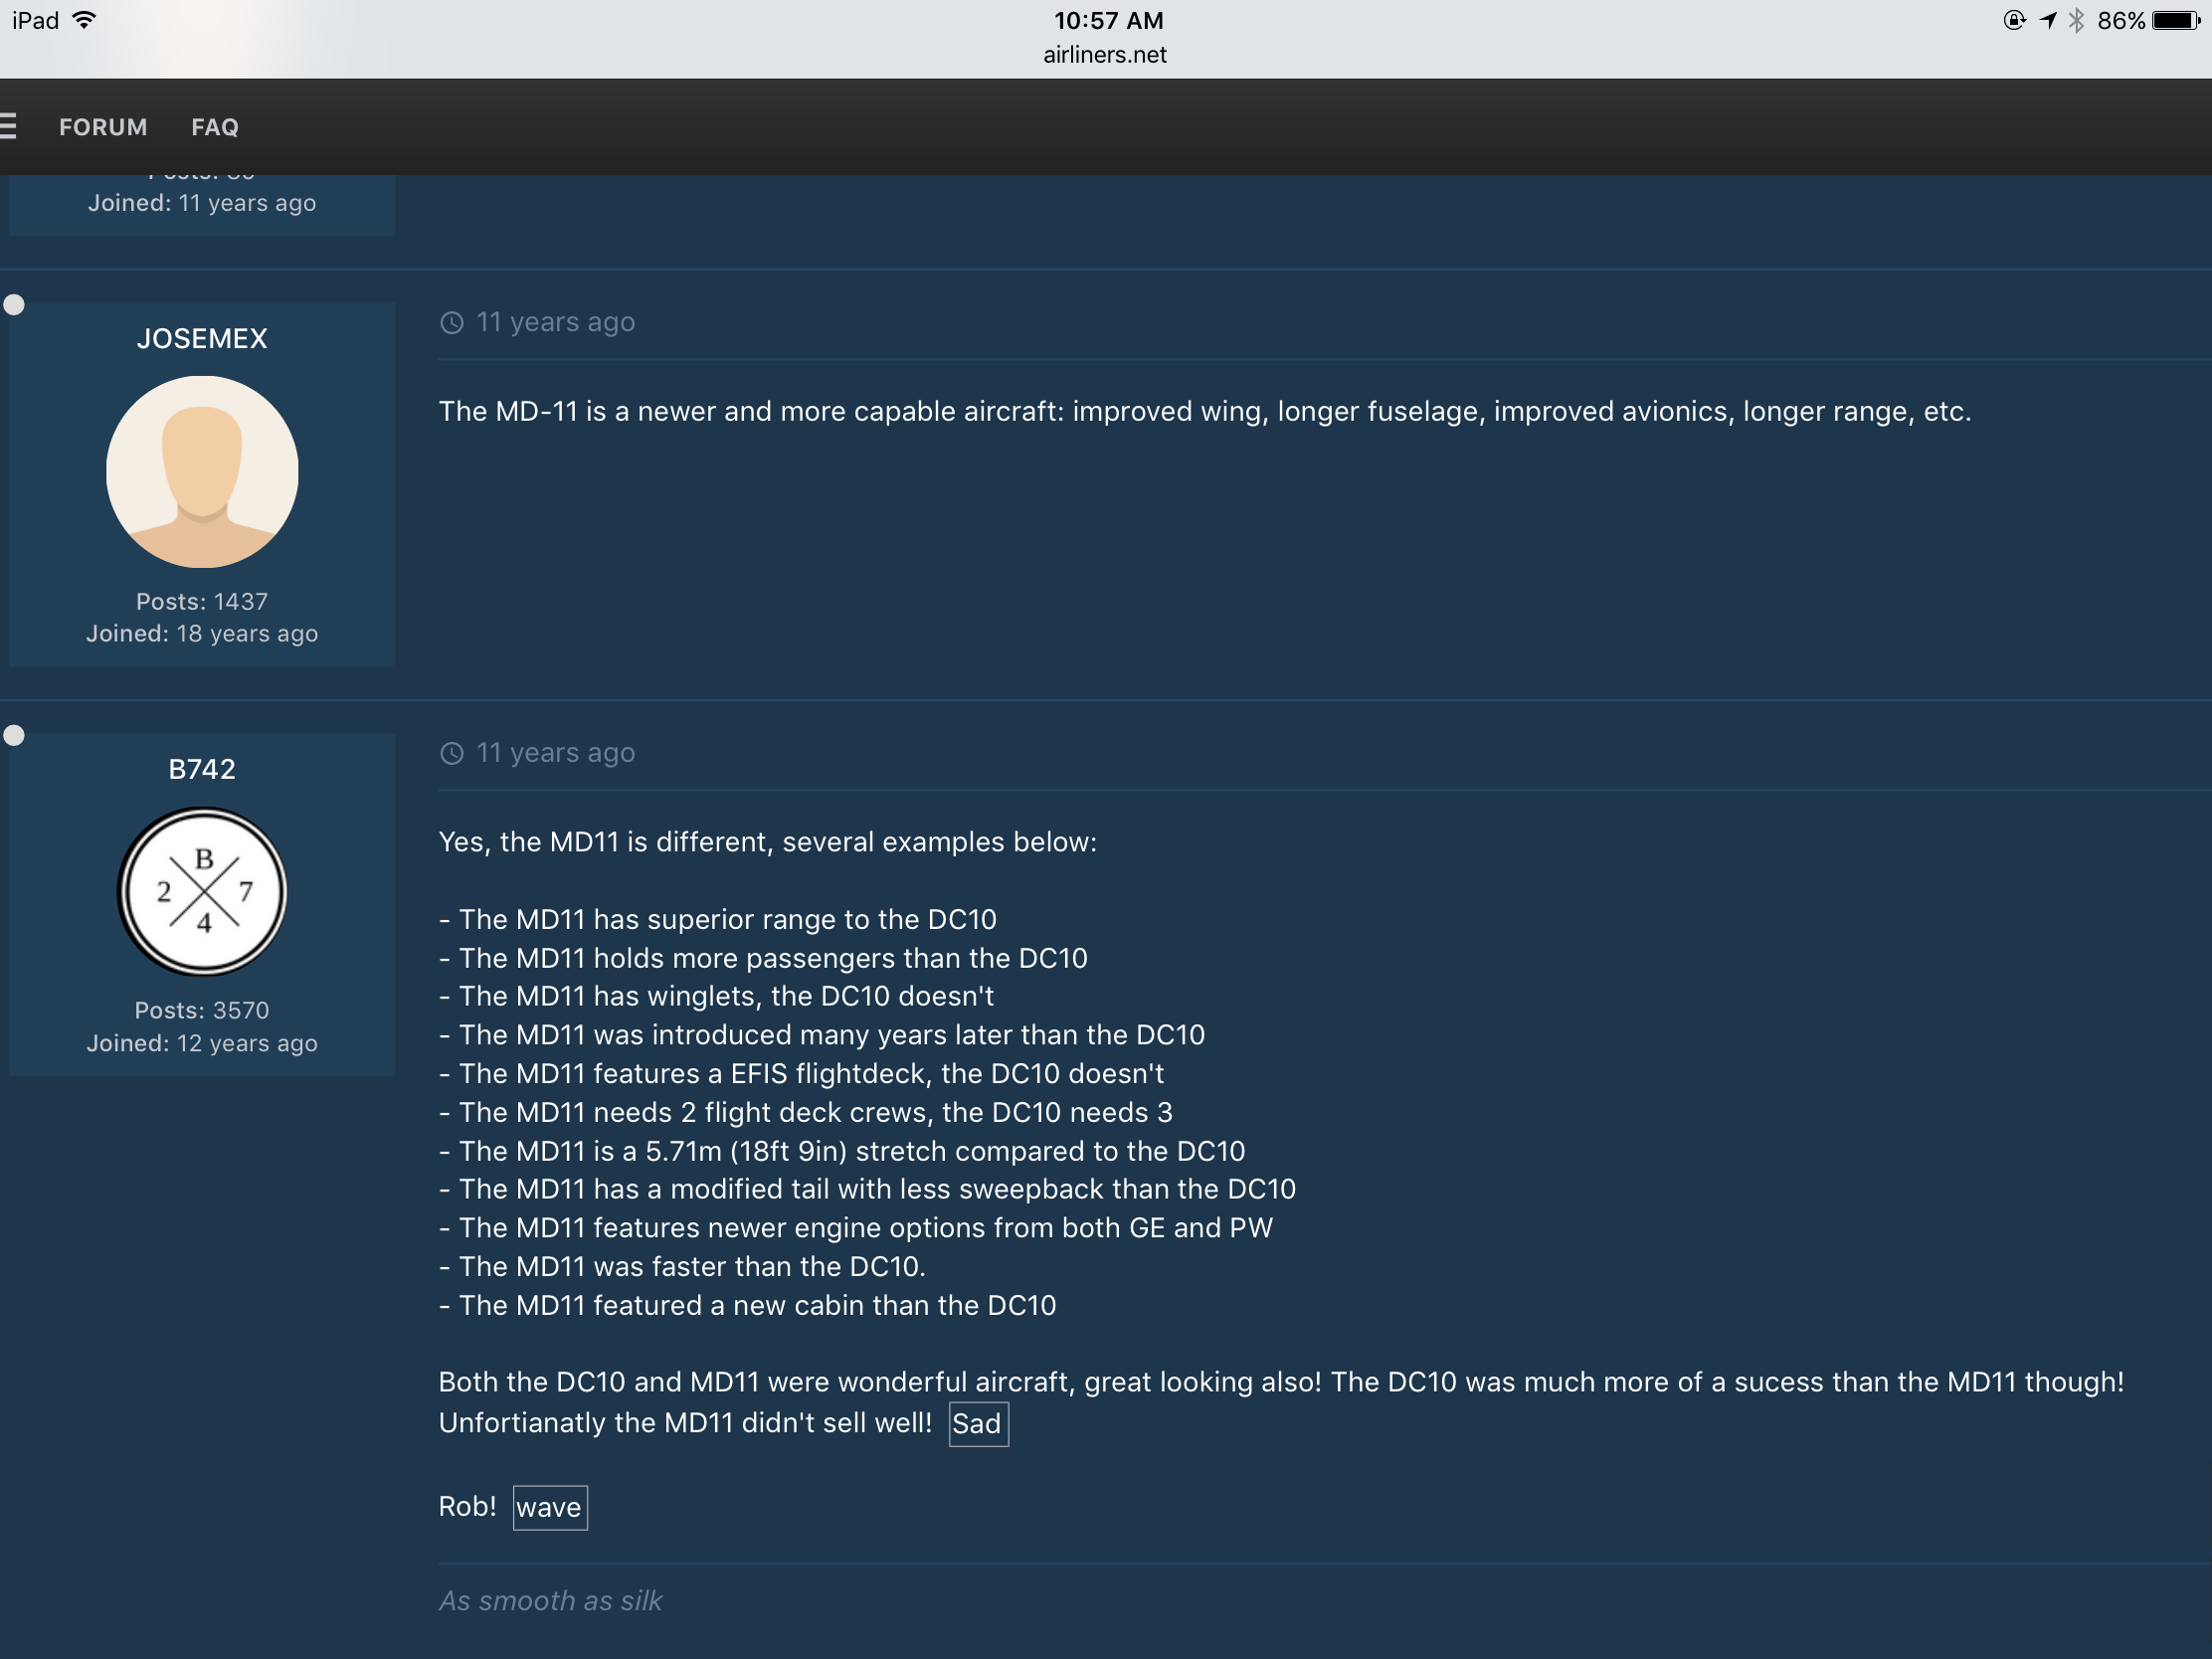Click the wave smiley placeholder

(549, 1507)
